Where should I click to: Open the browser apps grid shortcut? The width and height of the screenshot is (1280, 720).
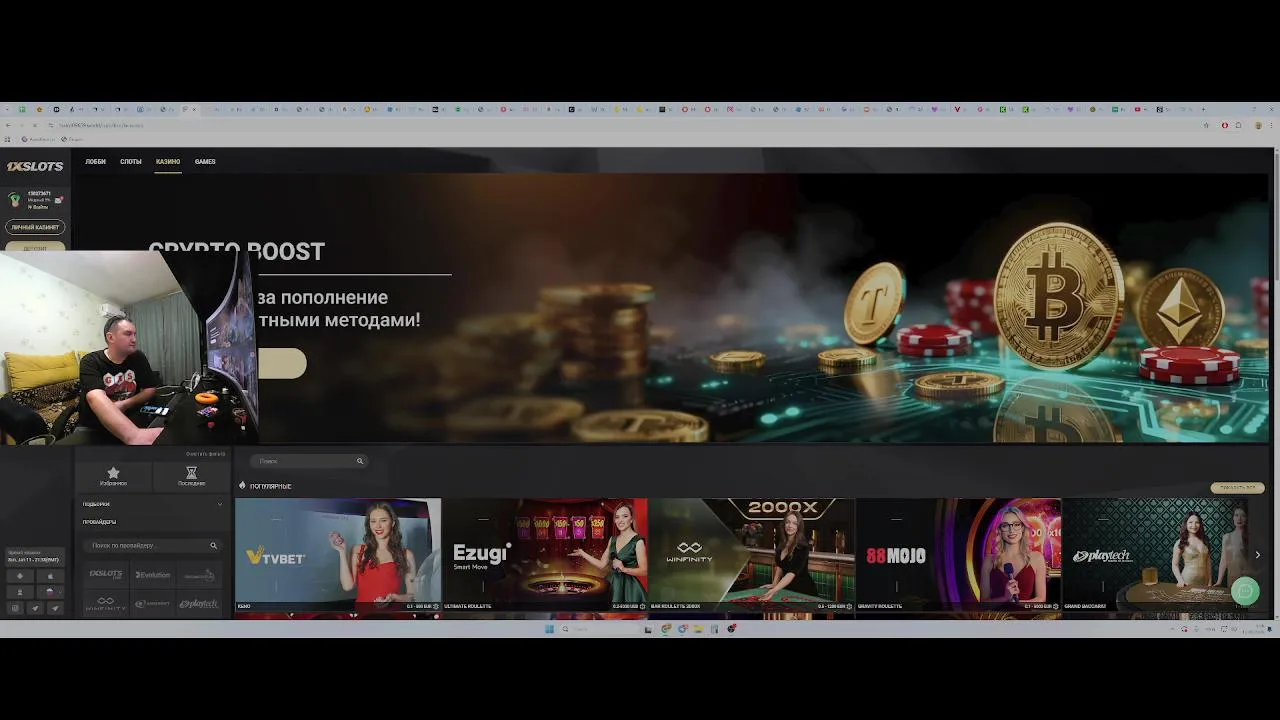[8, 138]
